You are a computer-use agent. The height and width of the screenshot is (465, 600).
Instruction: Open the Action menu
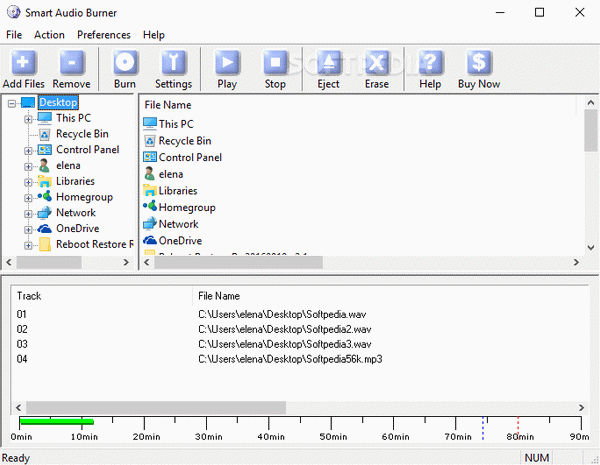click(49, 35)
